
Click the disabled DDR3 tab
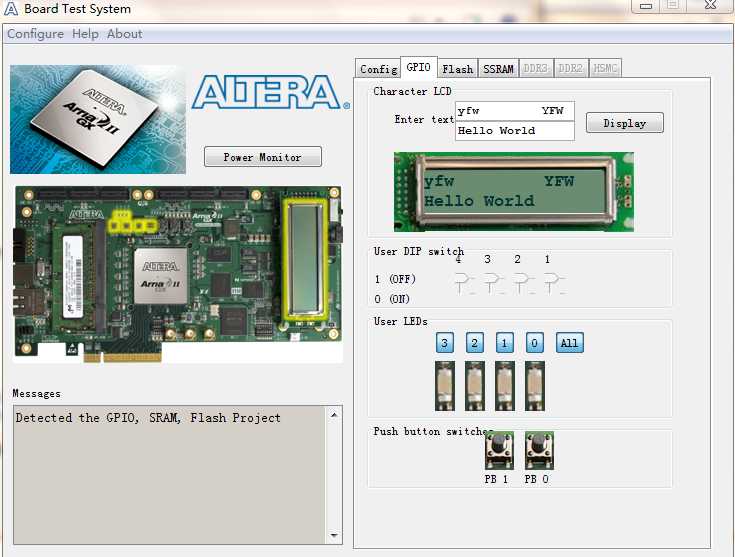(x=536, y=68)
